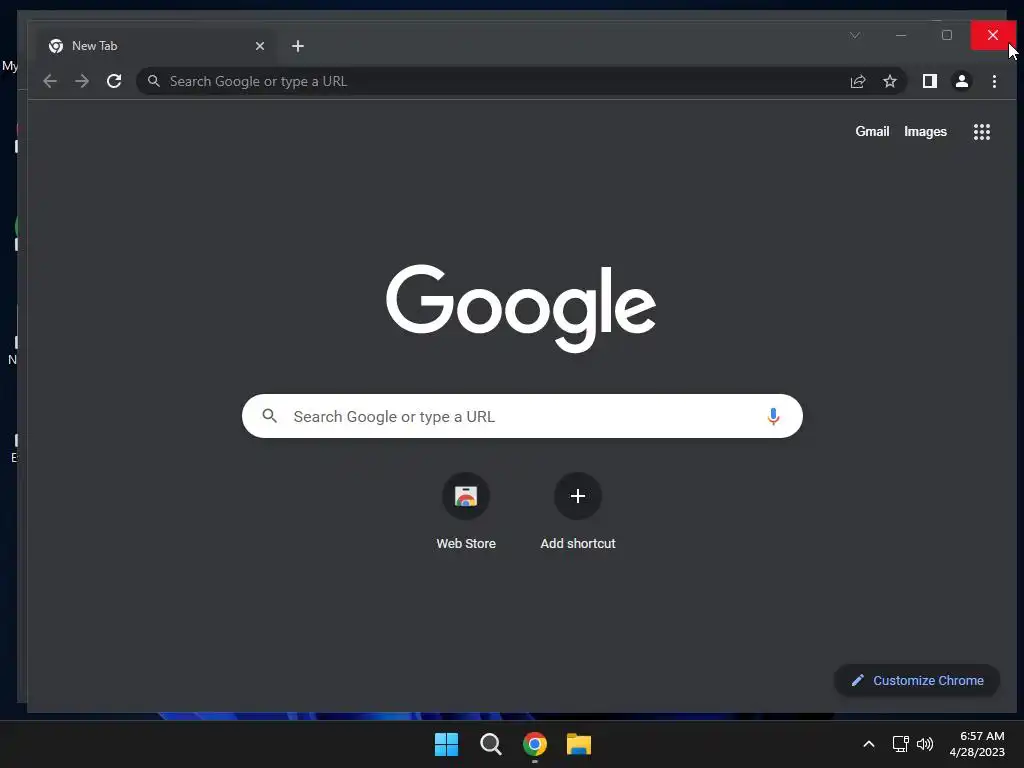Image resolution: width=1024 pixels, height=768 pixels.
Task: Click the Customize Chrome button
Action: [917, 680]
